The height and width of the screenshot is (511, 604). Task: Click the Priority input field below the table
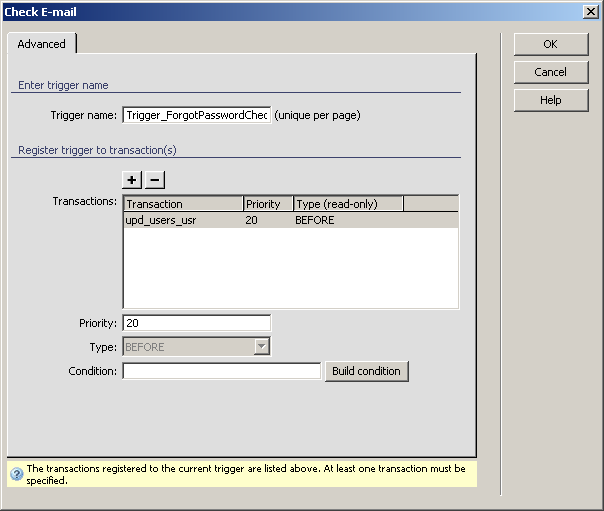click(196, 323)
